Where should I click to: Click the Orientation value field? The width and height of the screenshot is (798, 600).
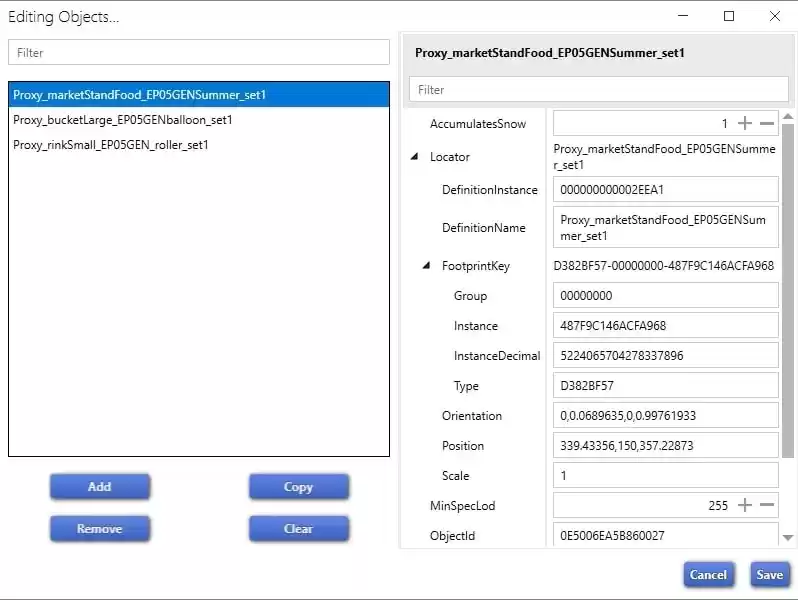[665, 416]
